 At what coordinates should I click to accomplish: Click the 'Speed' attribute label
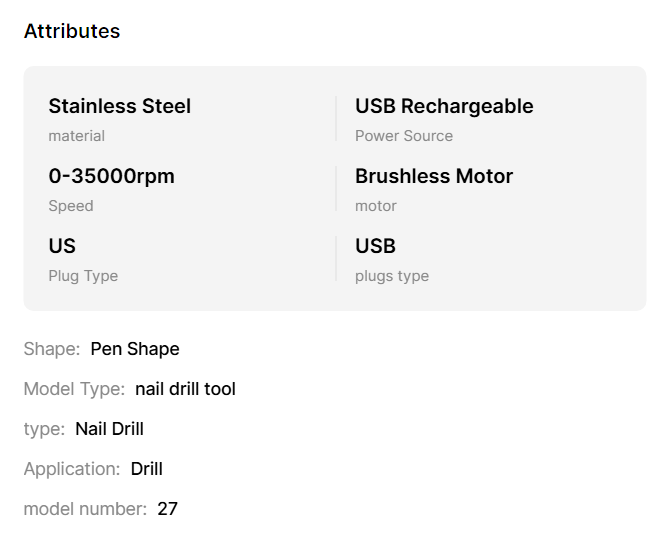(70, 206)
